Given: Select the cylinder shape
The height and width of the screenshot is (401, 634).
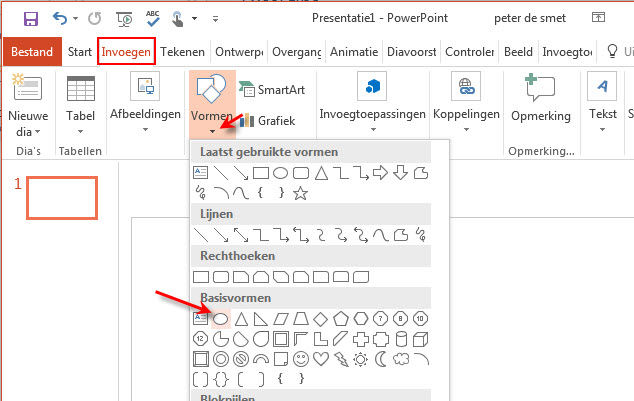Looking at the screenshot, I should tap(401, 339).
